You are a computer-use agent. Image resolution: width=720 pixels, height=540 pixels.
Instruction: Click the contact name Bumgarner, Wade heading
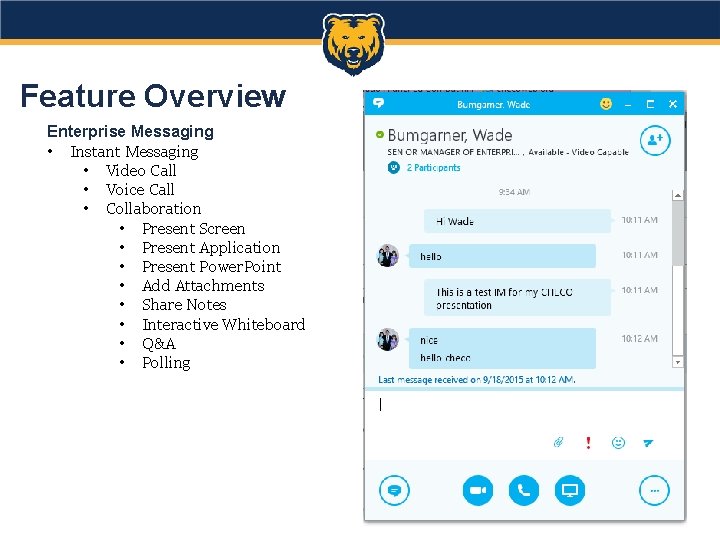pyautogui.click(x=450, y=135)
